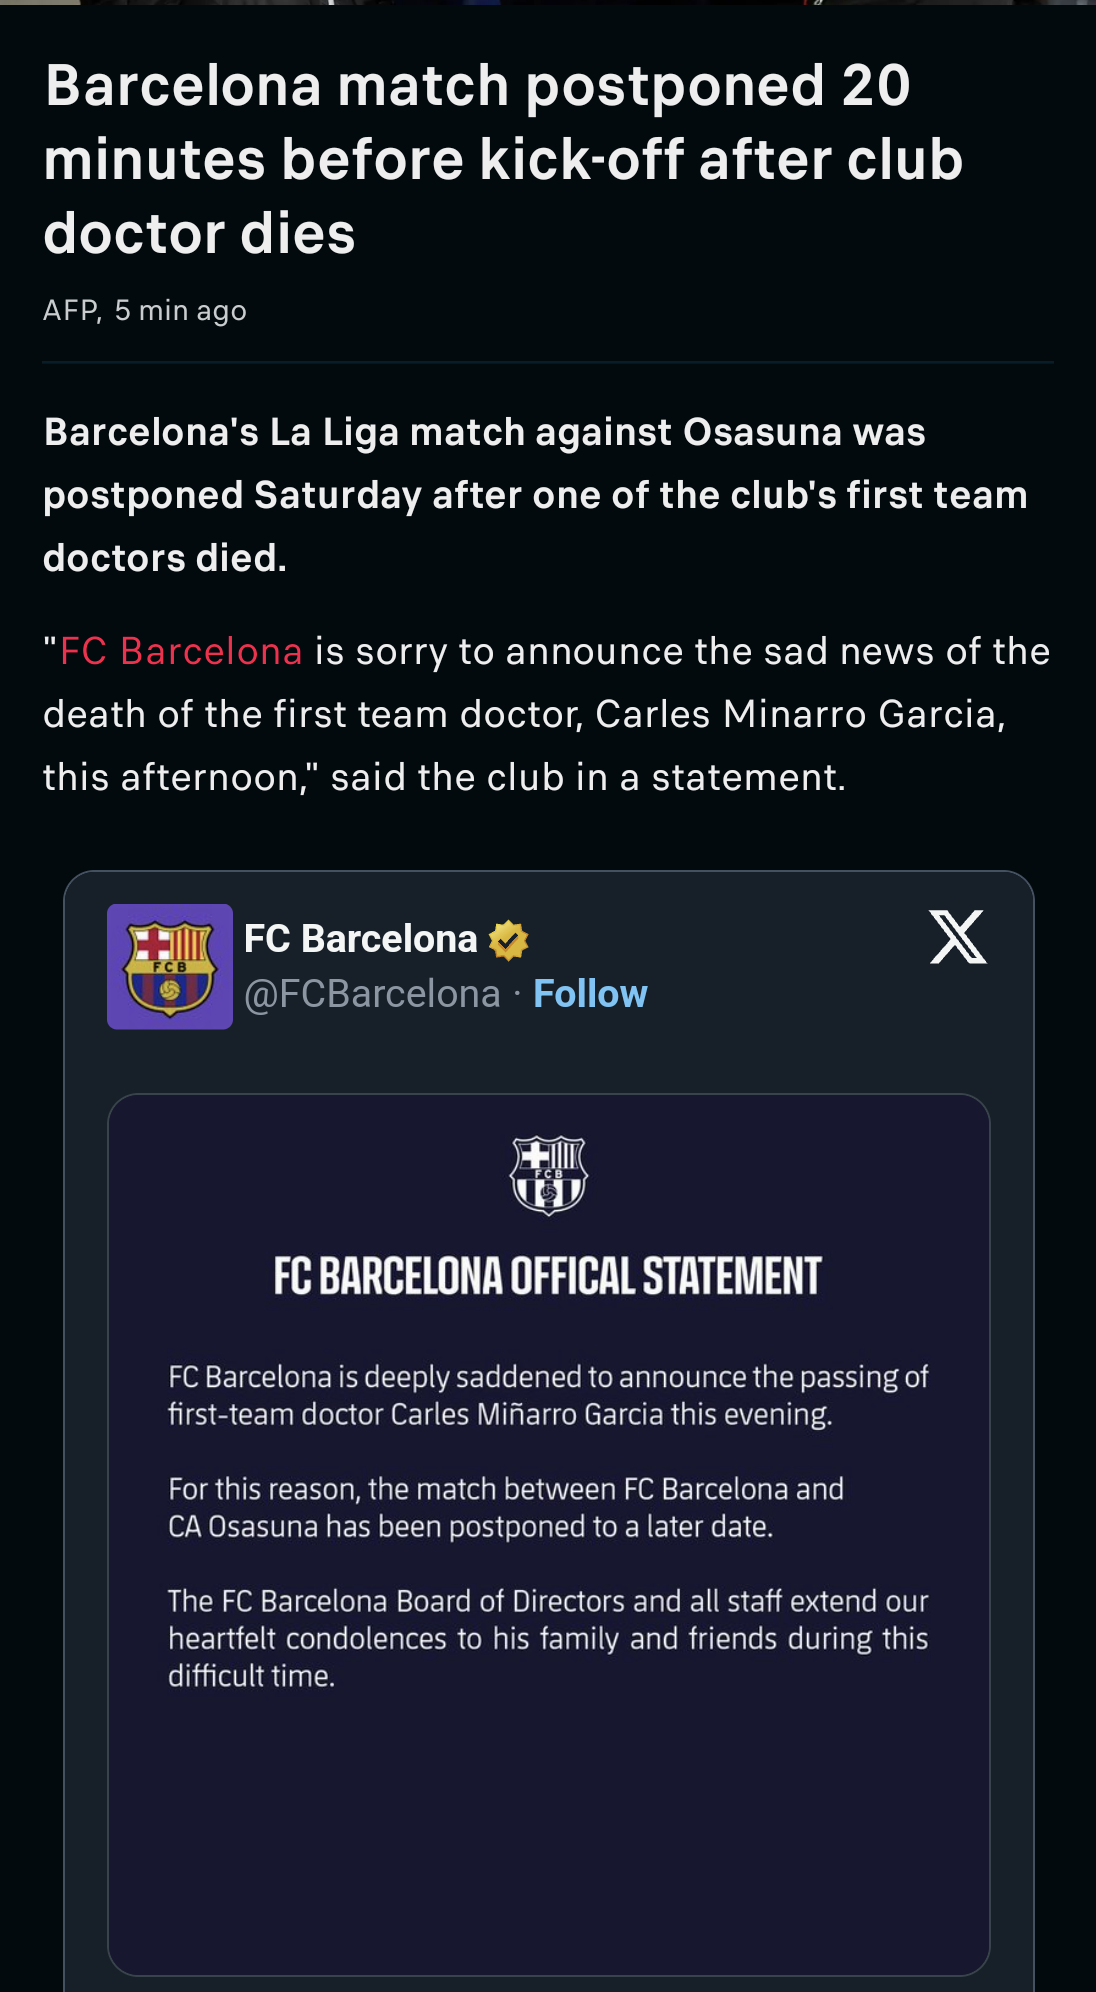Follow the FC Barcelona account
The width and height of the screenshot is (1096, 1992).
590,994
